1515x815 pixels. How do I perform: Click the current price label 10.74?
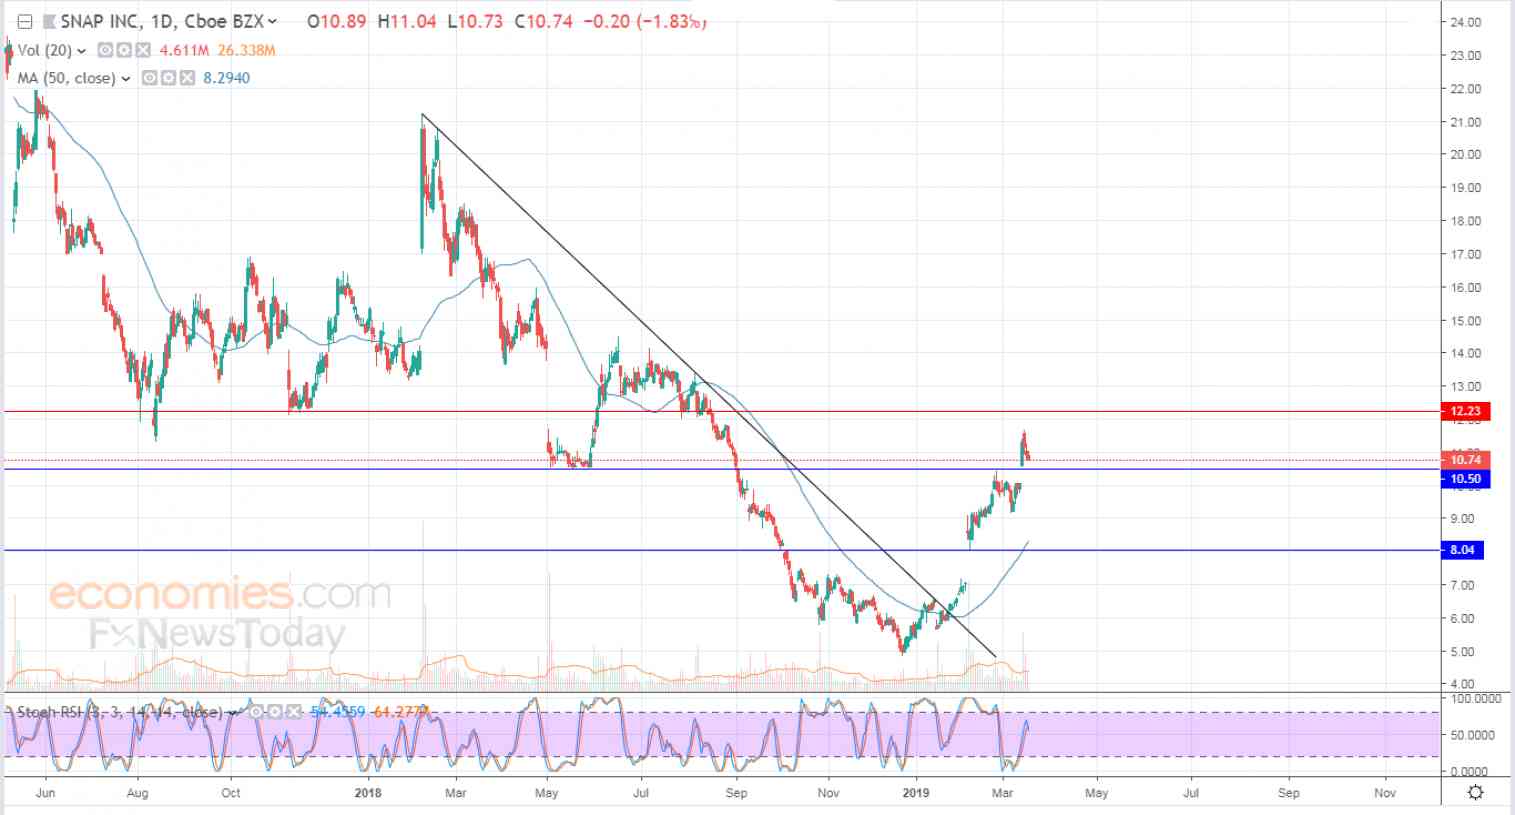[1465, 460]
